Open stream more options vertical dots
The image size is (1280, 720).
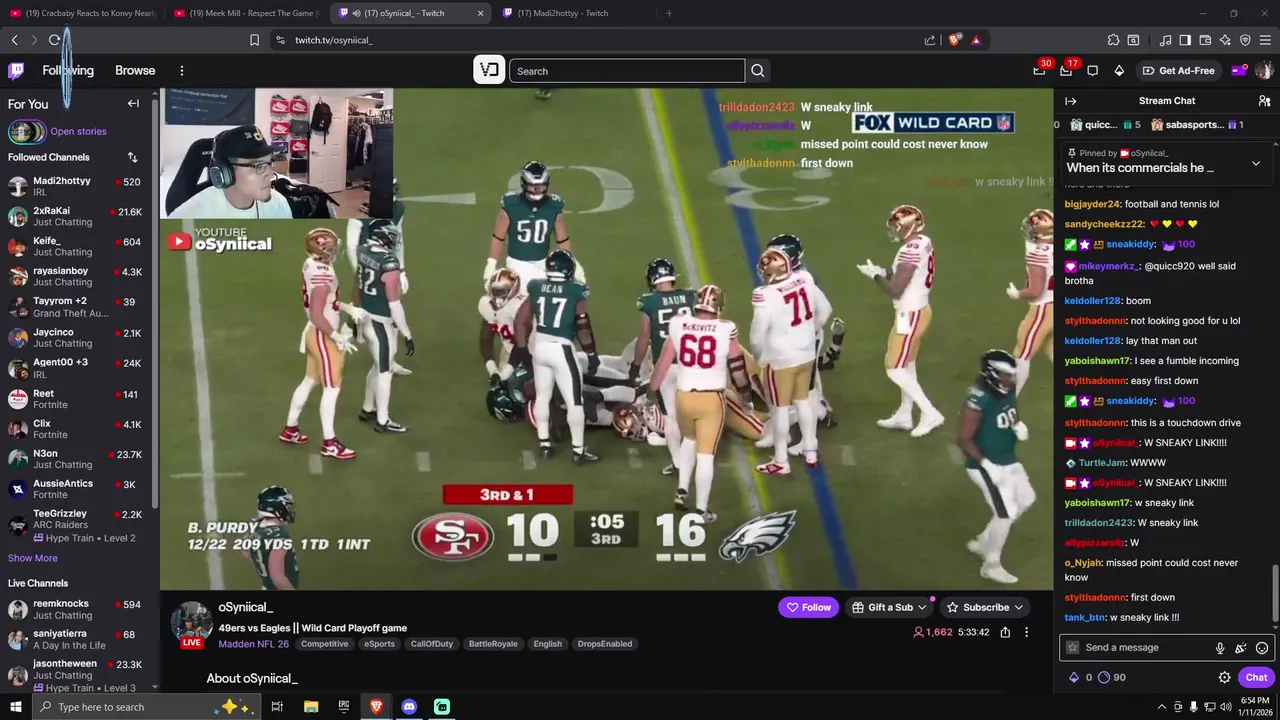pos(1026,632)
